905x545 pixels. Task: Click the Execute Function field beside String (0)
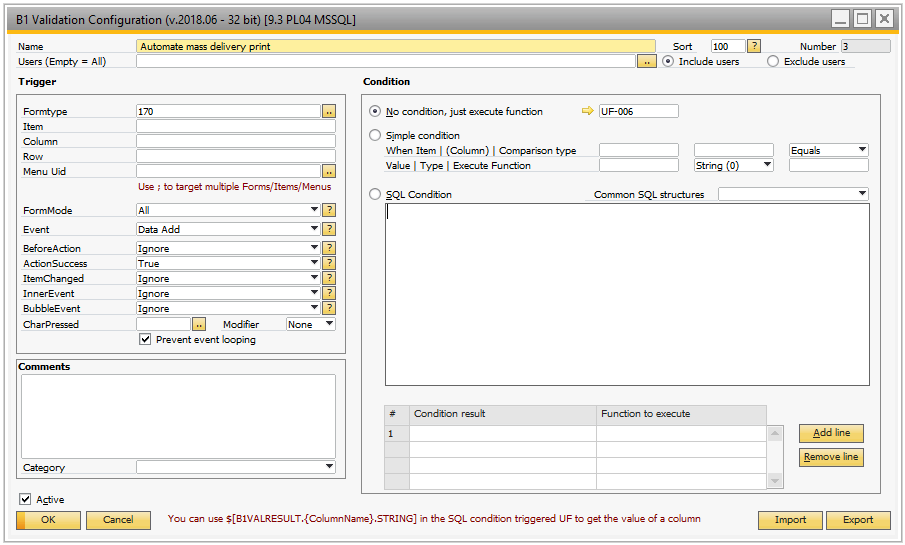click(x=828, y=165)
